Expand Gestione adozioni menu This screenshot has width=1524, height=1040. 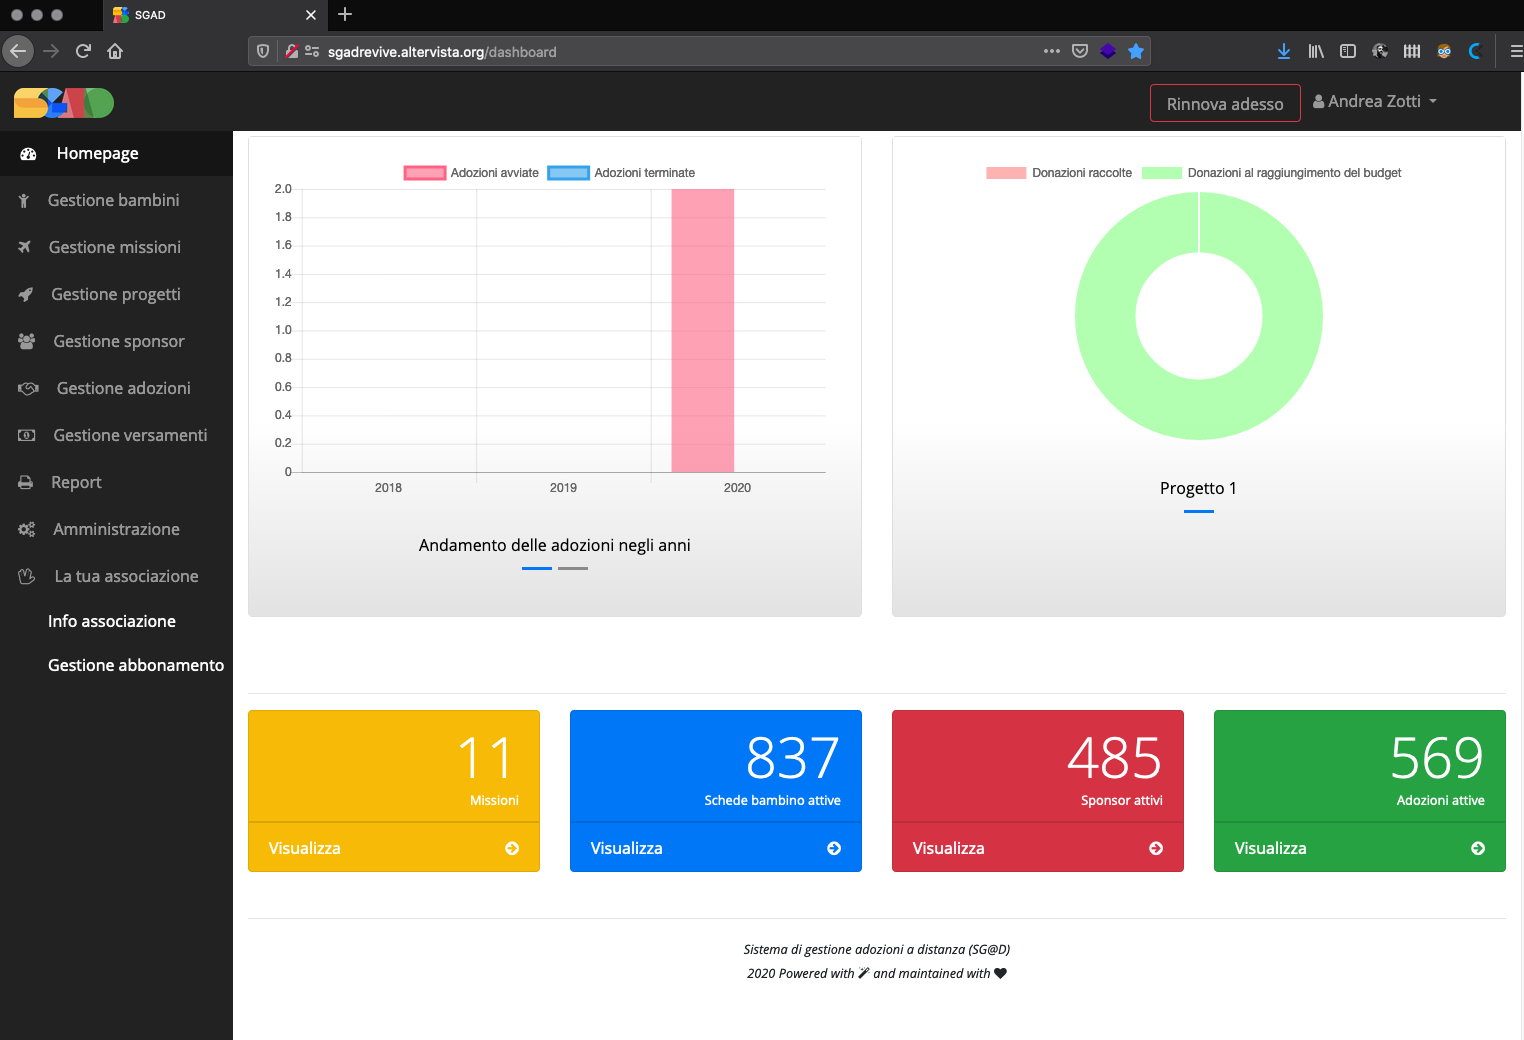click(x=116, y=388)
